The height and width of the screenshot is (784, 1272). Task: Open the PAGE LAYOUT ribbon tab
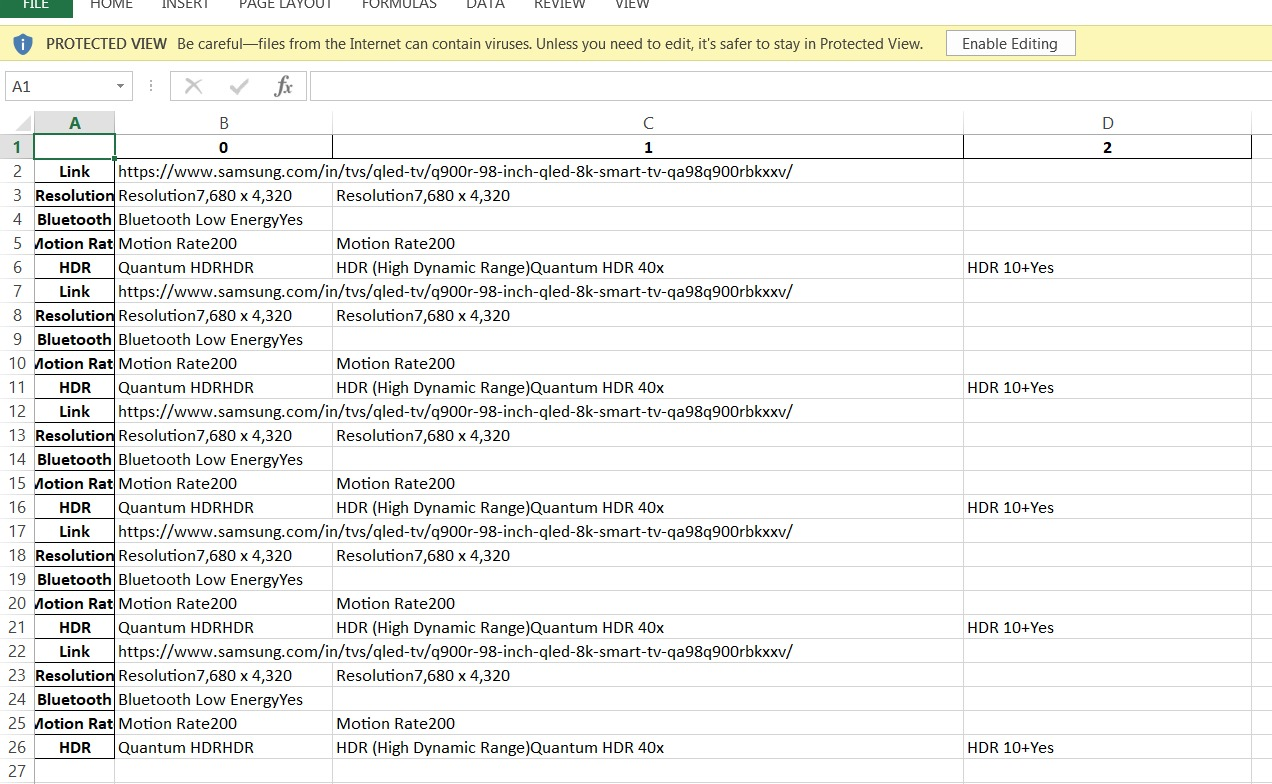point(284,5)
